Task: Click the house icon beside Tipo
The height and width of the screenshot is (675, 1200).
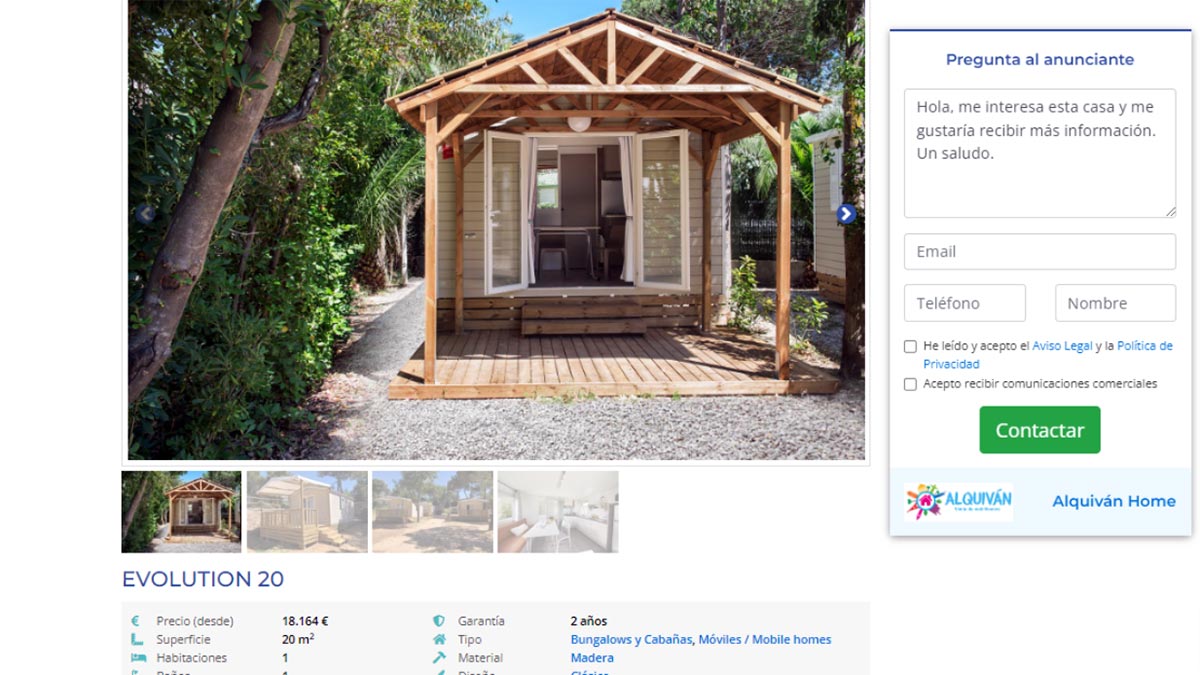Action: pyautogui.click(x=439, y=640)
